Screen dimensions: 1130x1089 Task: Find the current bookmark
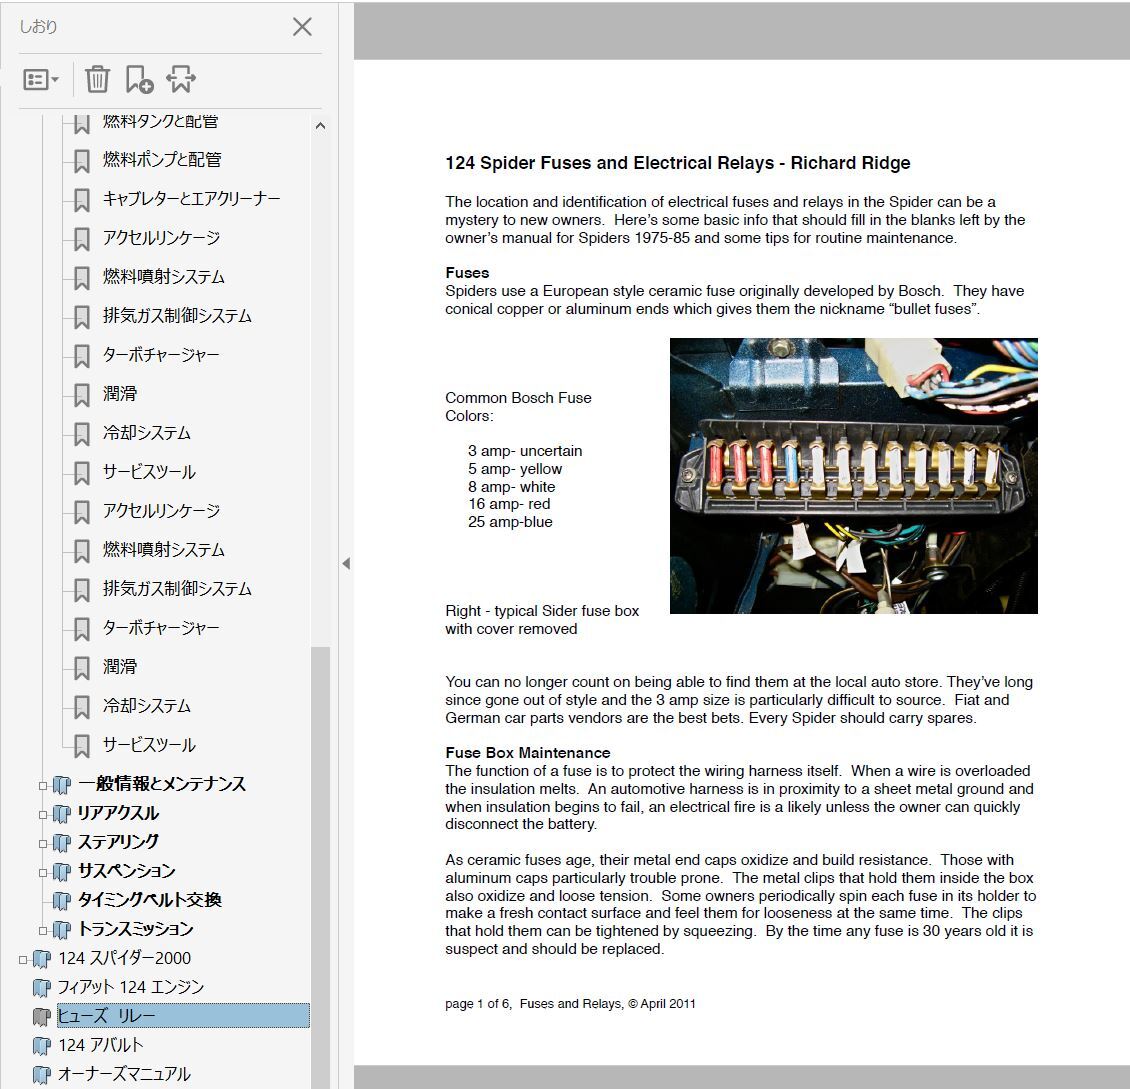(180, 79)
